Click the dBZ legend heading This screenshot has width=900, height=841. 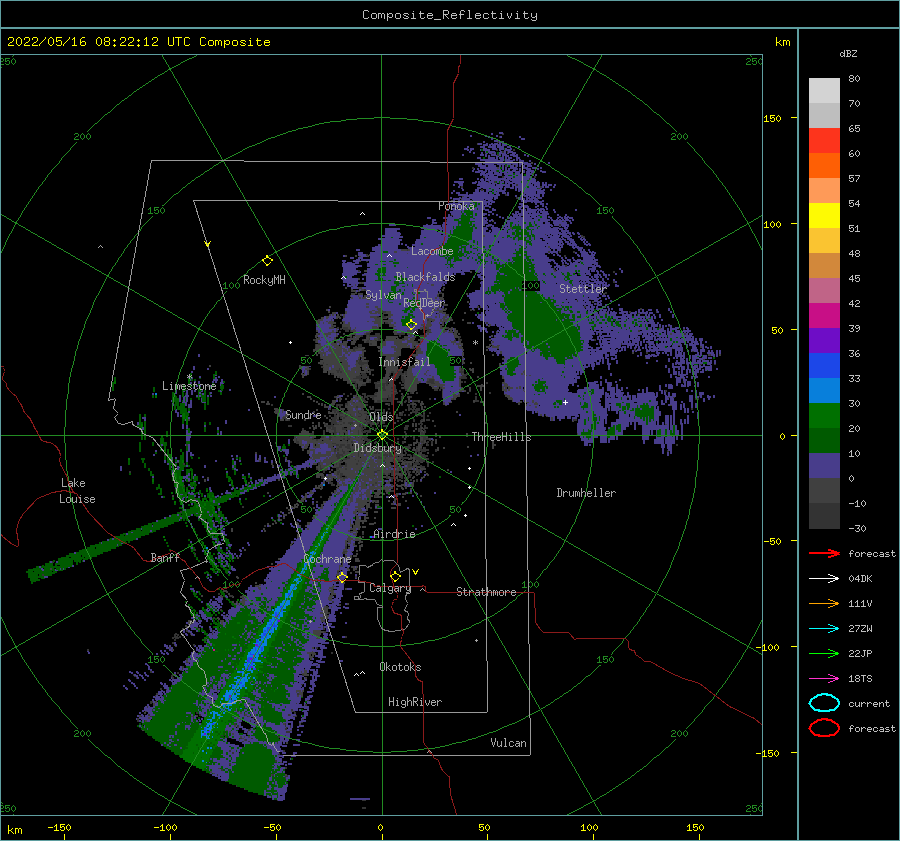[x=848, y=53]
